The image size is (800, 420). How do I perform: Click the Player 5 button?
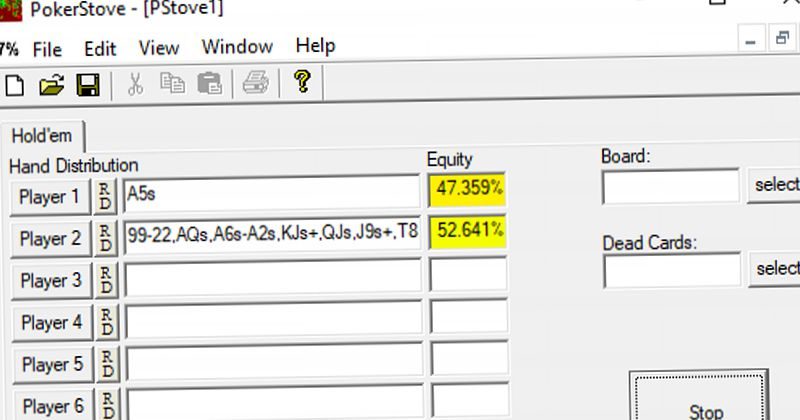(x=53, y=364)
